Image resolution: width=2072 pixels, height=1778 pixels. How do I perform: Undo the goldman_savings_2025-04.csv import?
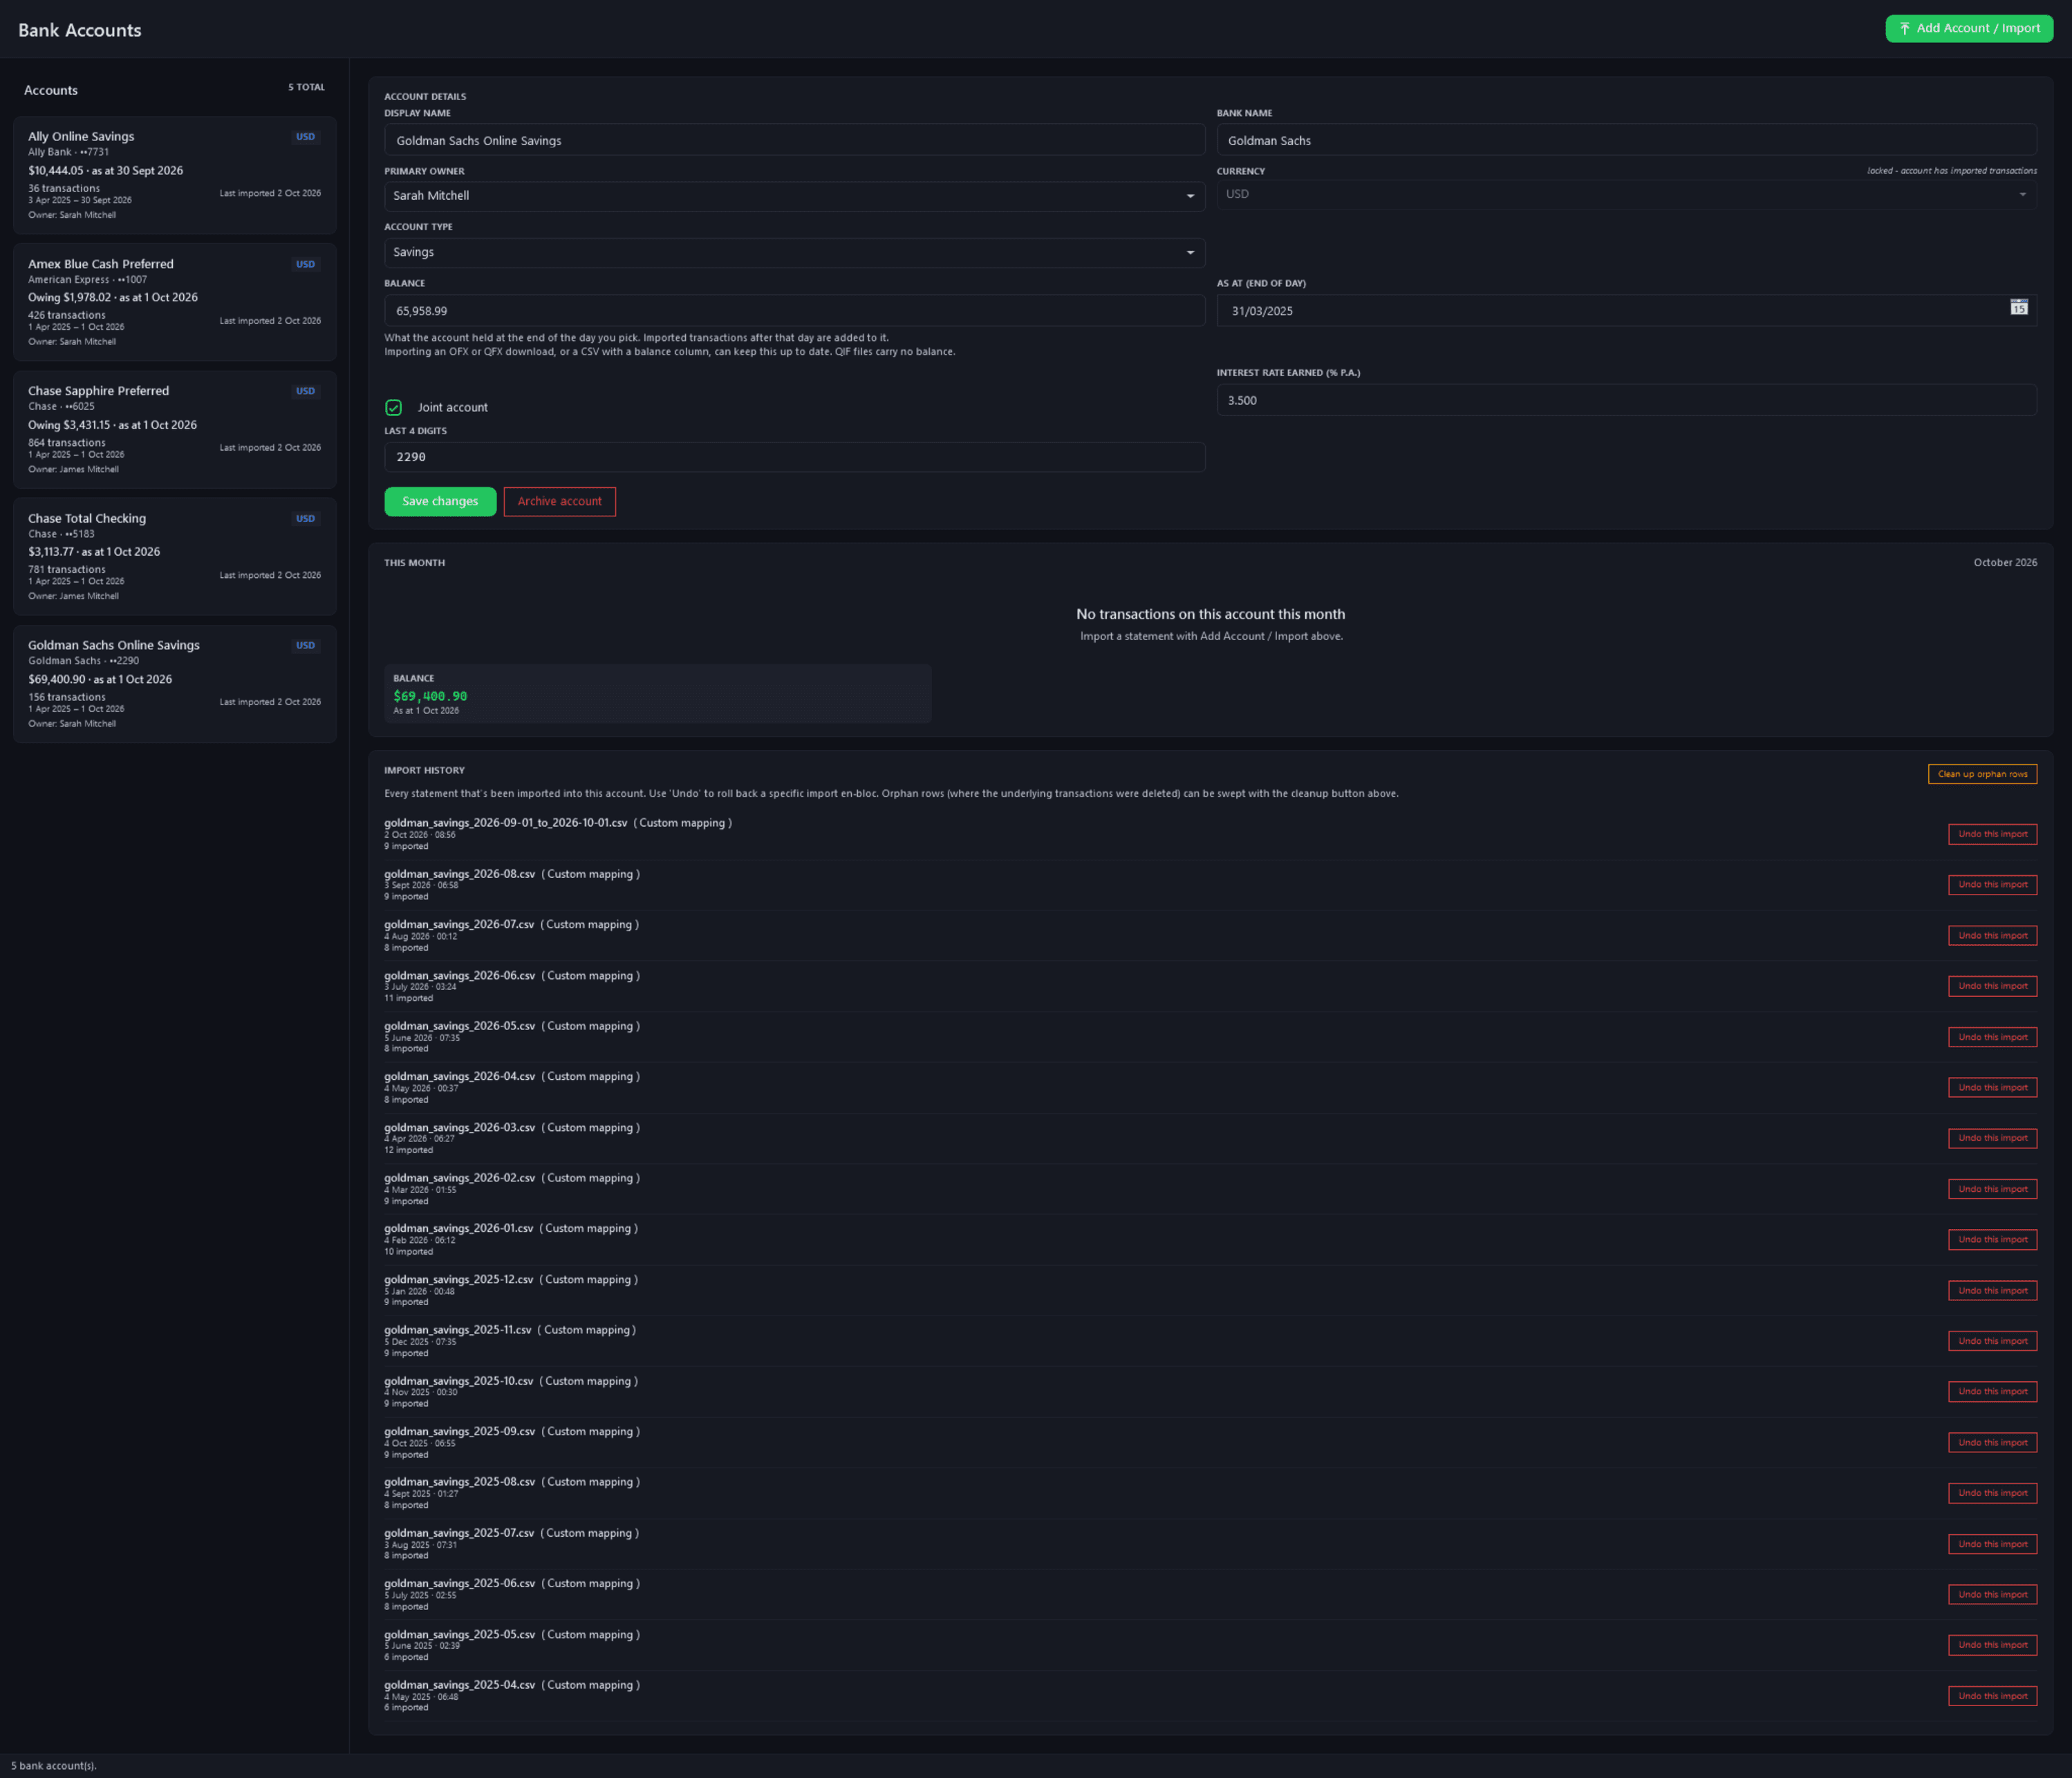tap(1992, 1696)
